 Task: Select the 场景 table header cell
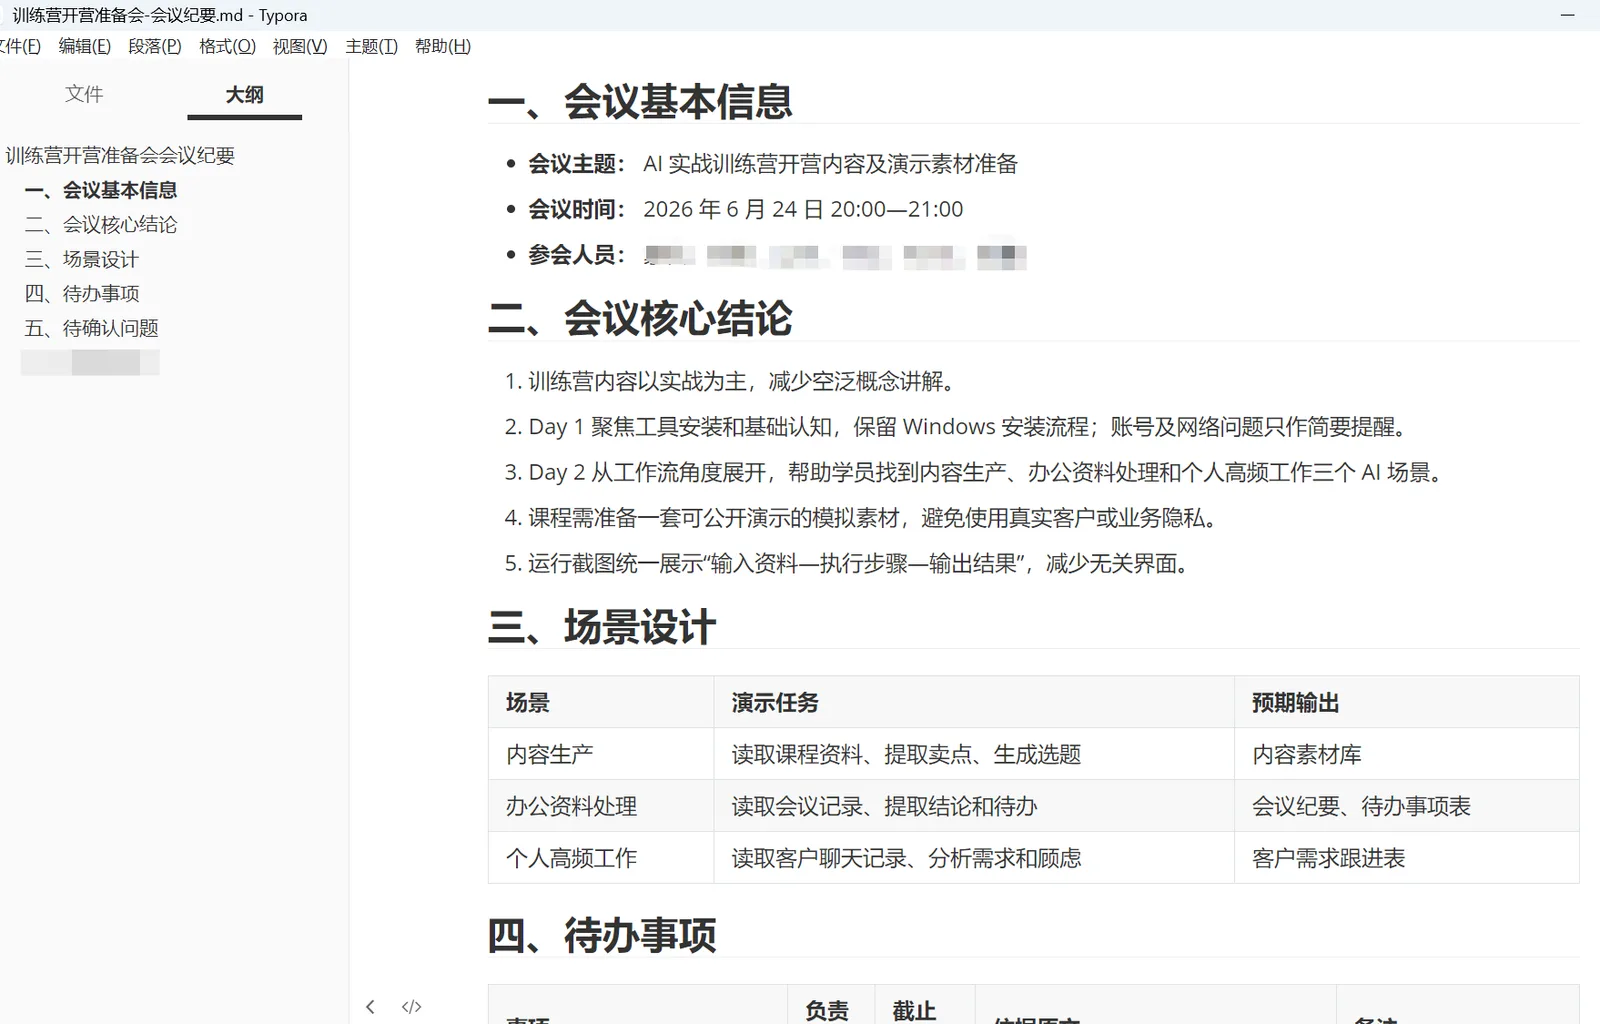601,702
